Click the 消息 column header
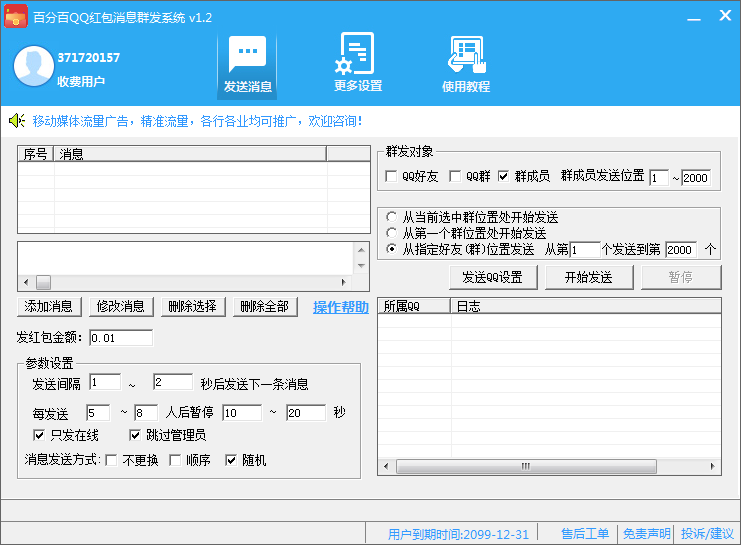This screenshot has width=741, height=545. point(190,154)
